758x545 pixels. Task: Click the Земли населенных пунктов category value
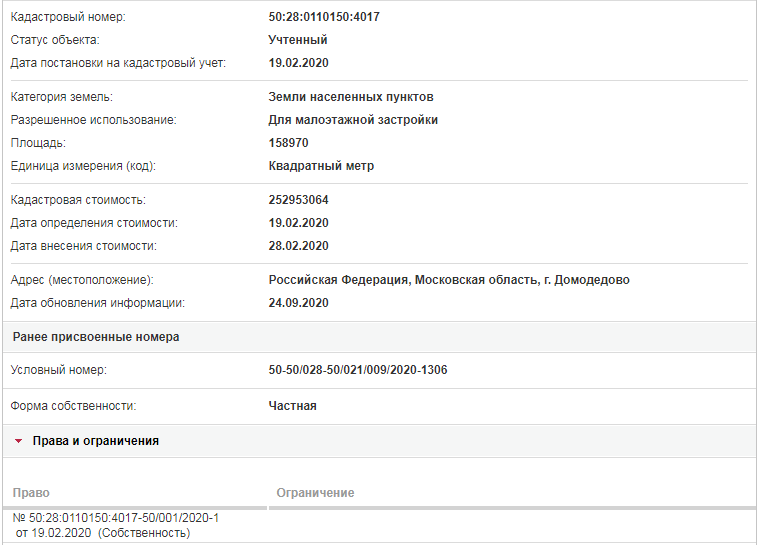point(351,97)
